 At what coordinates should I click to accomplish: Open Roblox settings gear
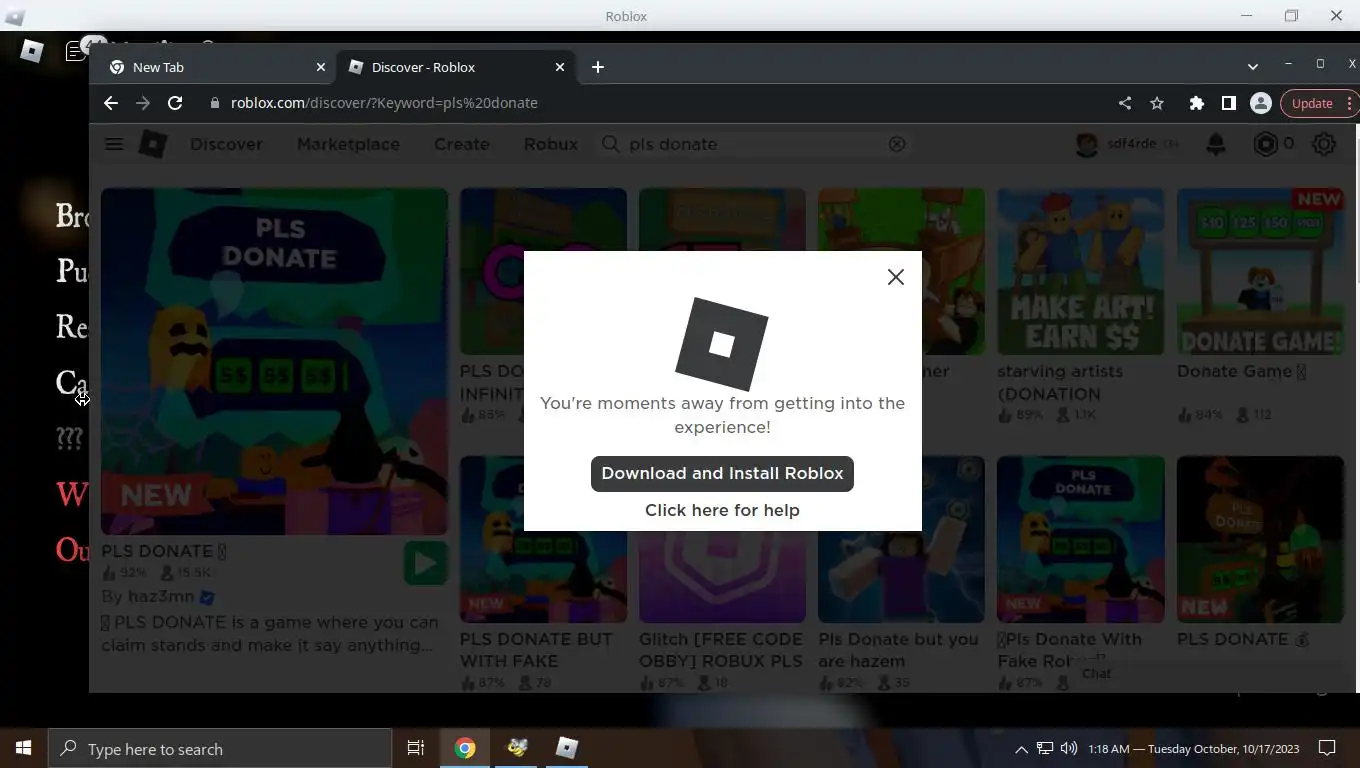[1324, 144]
